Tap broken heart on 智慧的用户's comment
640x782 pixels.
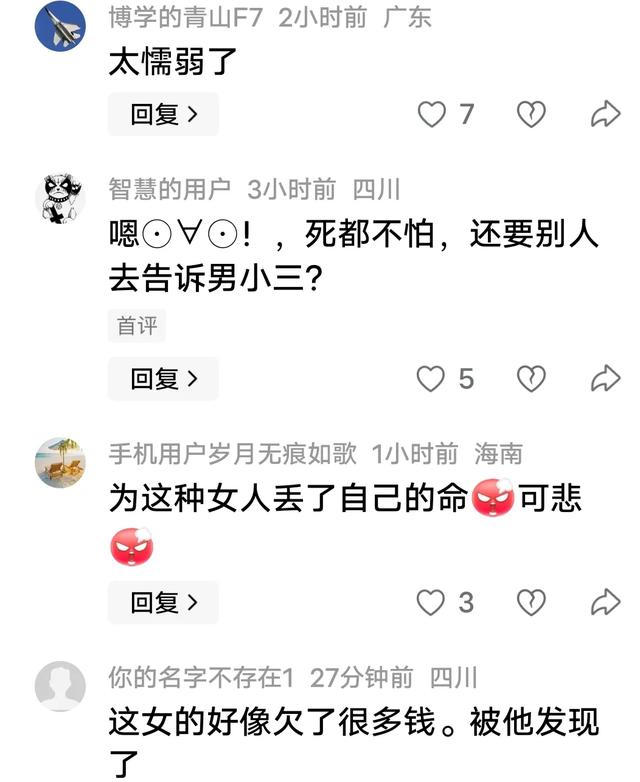[x=531, y=379]
